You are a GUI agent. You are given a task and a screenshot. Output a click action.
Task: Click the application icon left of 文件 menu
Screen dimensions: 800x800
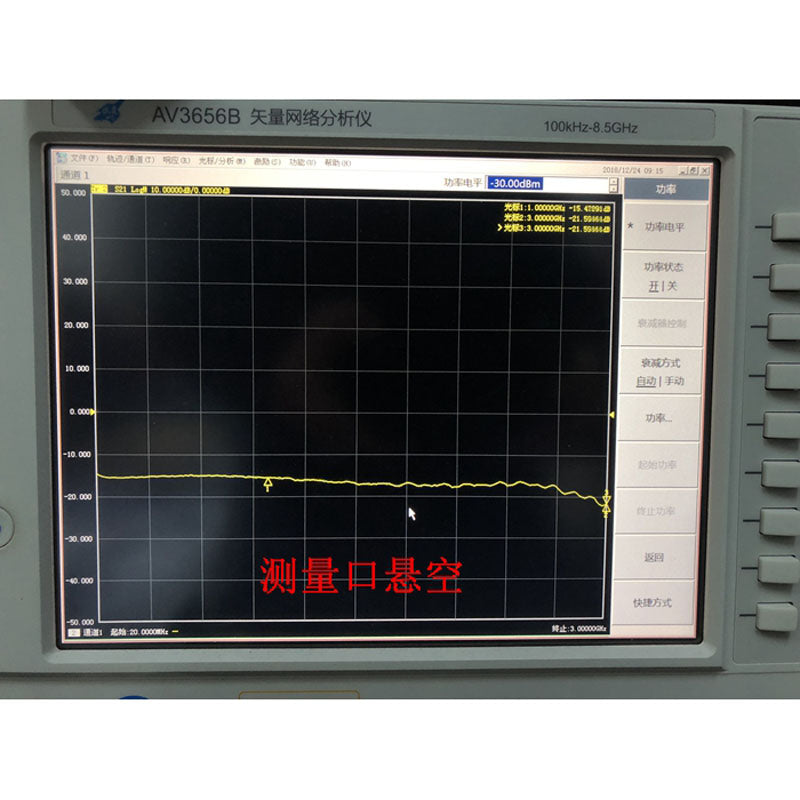click(x=61, y=159)
